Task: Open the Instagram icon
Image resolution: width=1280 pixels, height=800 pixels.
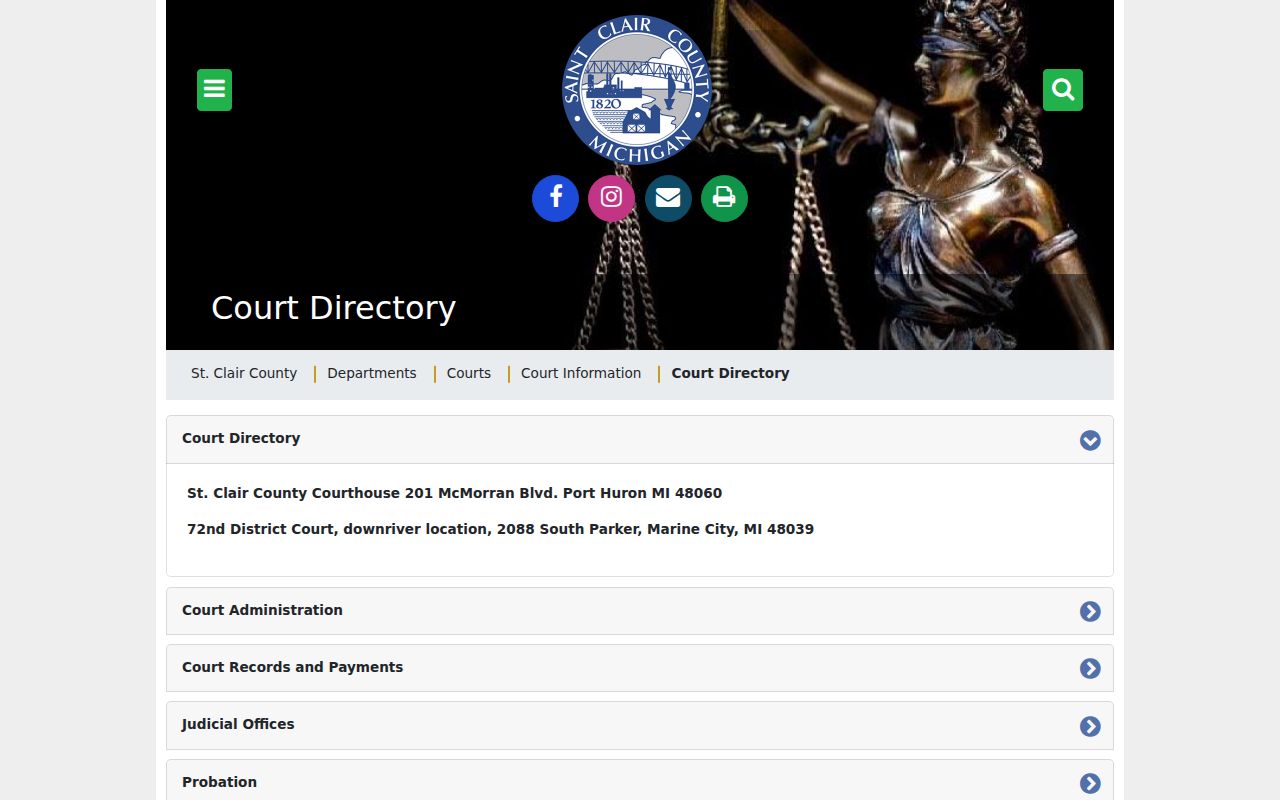Action: [611, 198]
